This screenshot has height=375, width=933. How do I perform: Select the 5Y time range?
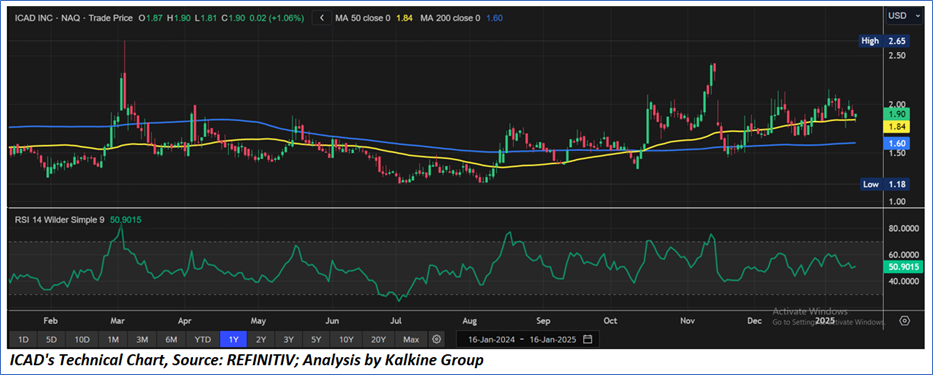pos(316,339)
